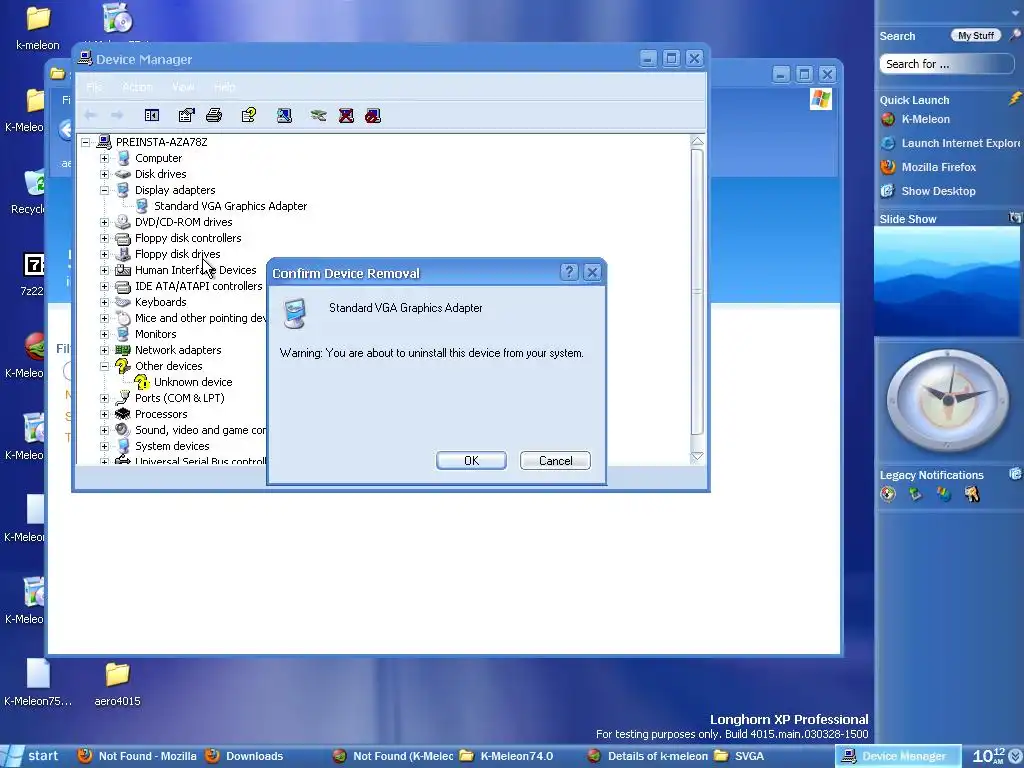Screen dimensions: 1024x768
Task: Click the Slide Show mountain thumbnail
Action: click(x=946, y=281)
